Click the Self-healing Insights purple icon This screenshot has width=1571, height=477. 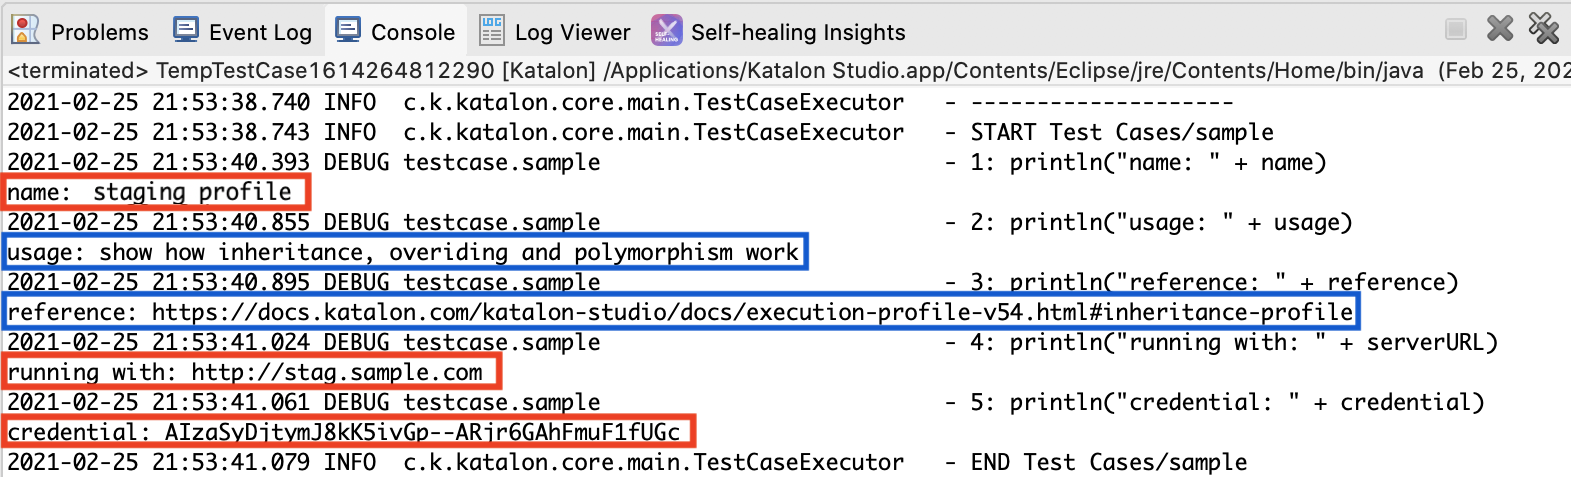pos(667,31)
